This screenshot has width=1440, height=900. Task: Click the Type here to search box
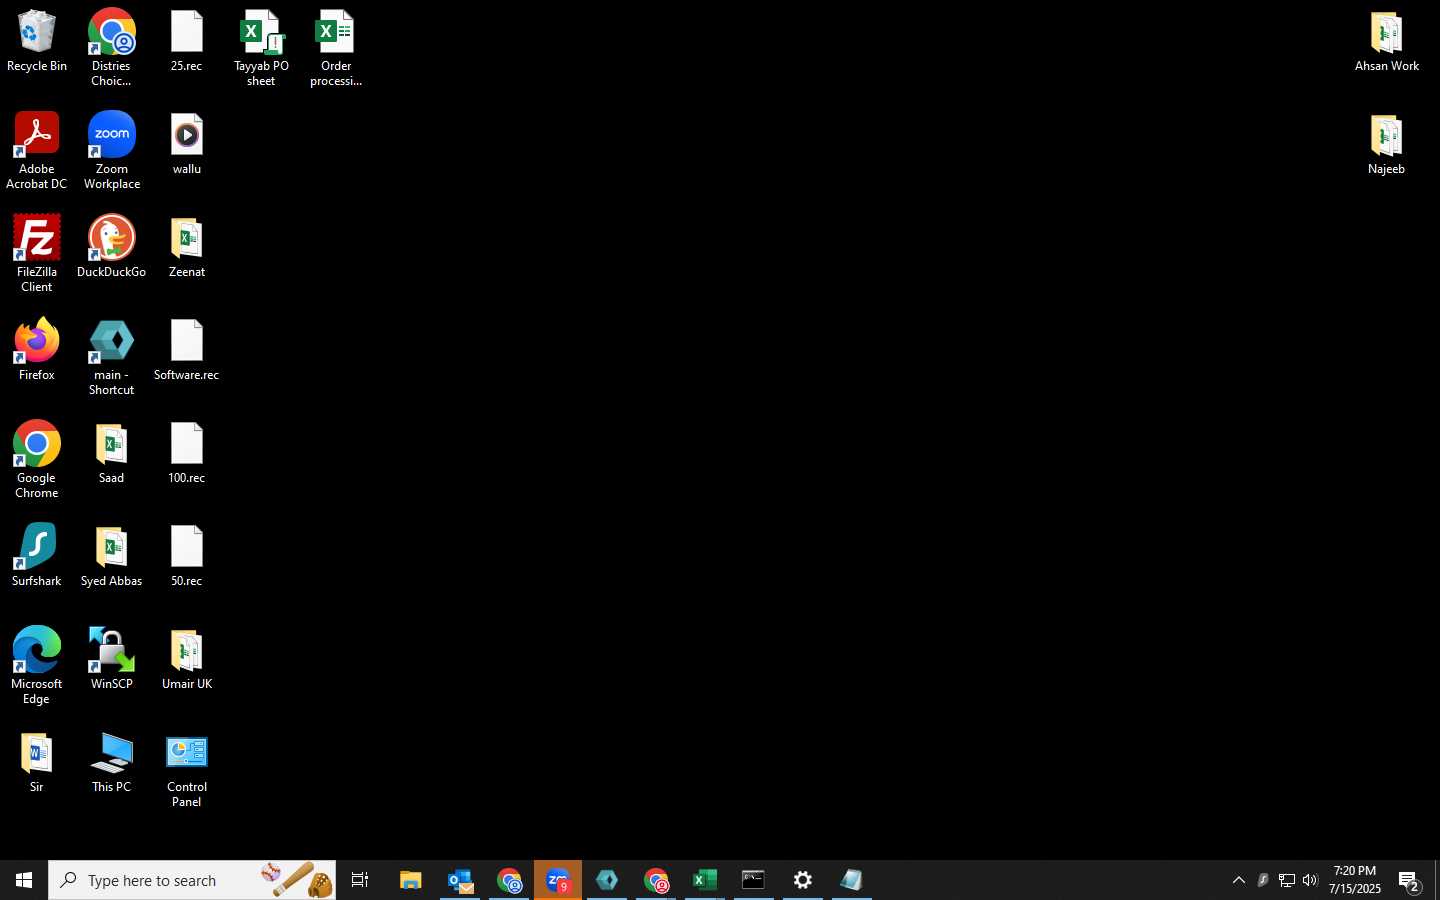point(192,880)
